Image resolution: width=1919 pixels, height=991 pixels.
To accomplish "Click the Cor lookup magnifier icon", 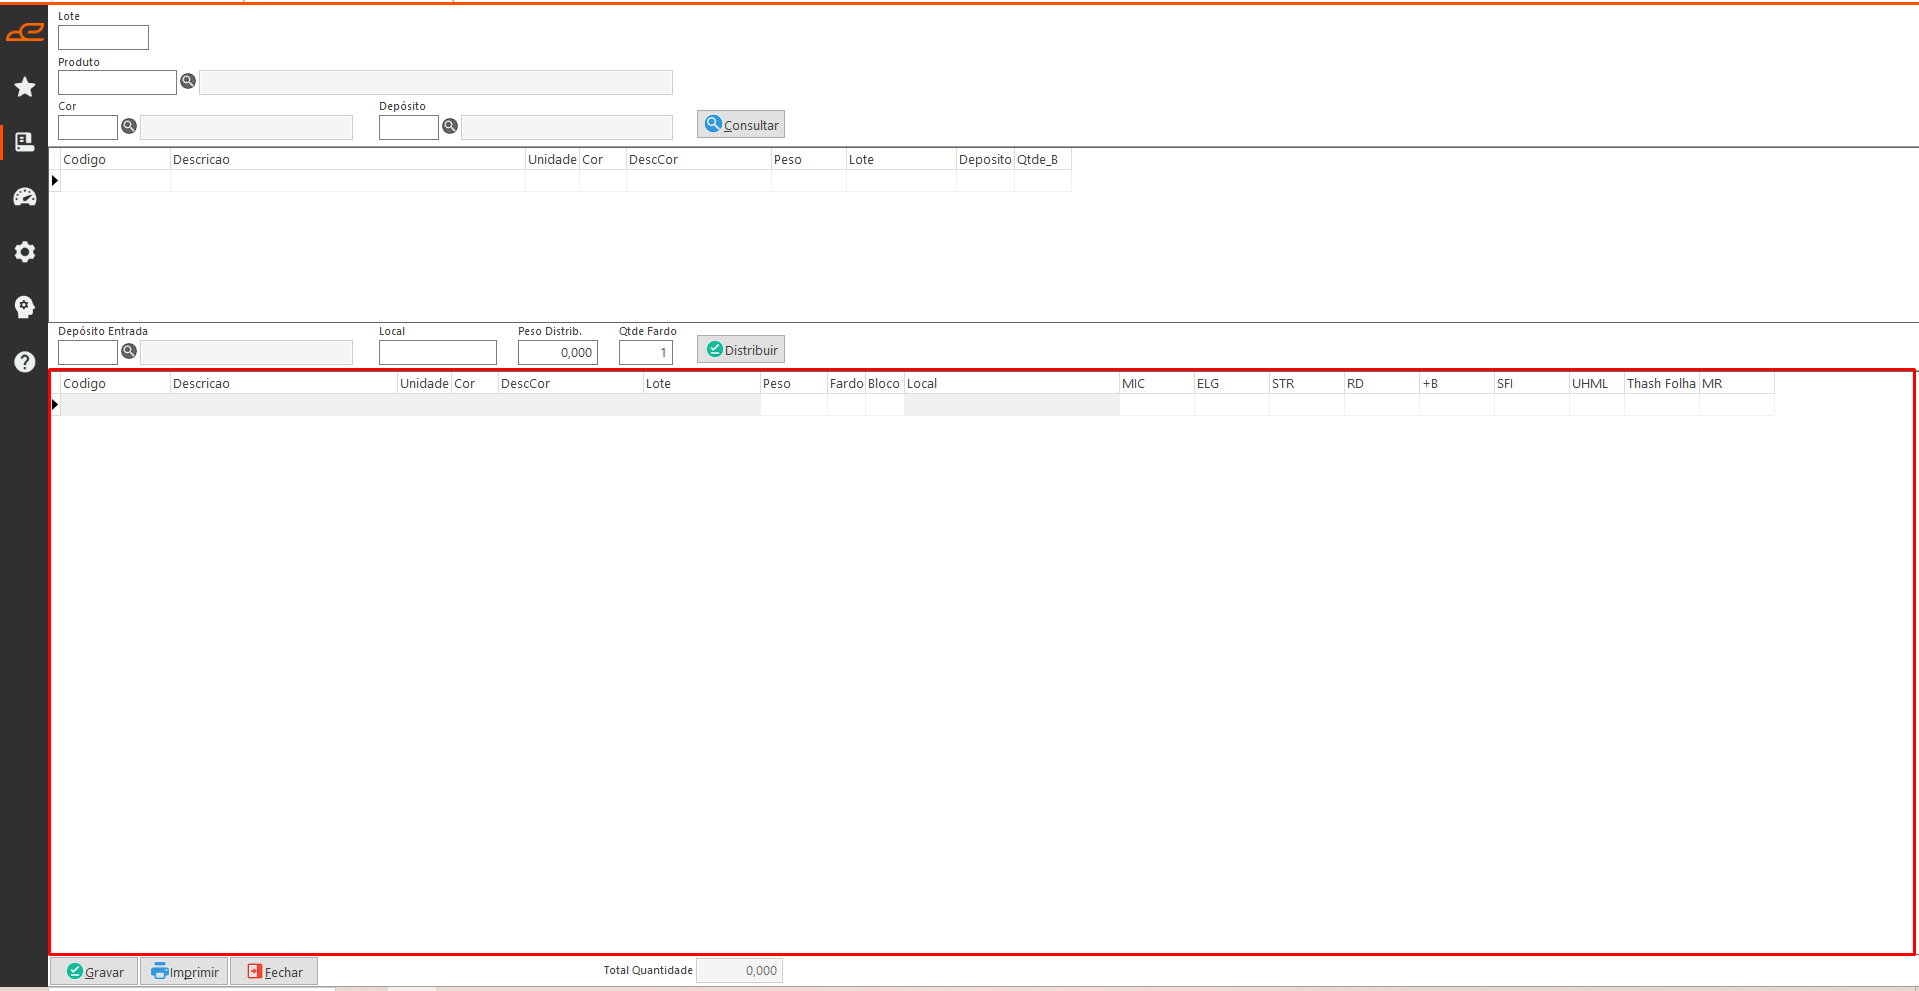I will [x=129, y=126].
